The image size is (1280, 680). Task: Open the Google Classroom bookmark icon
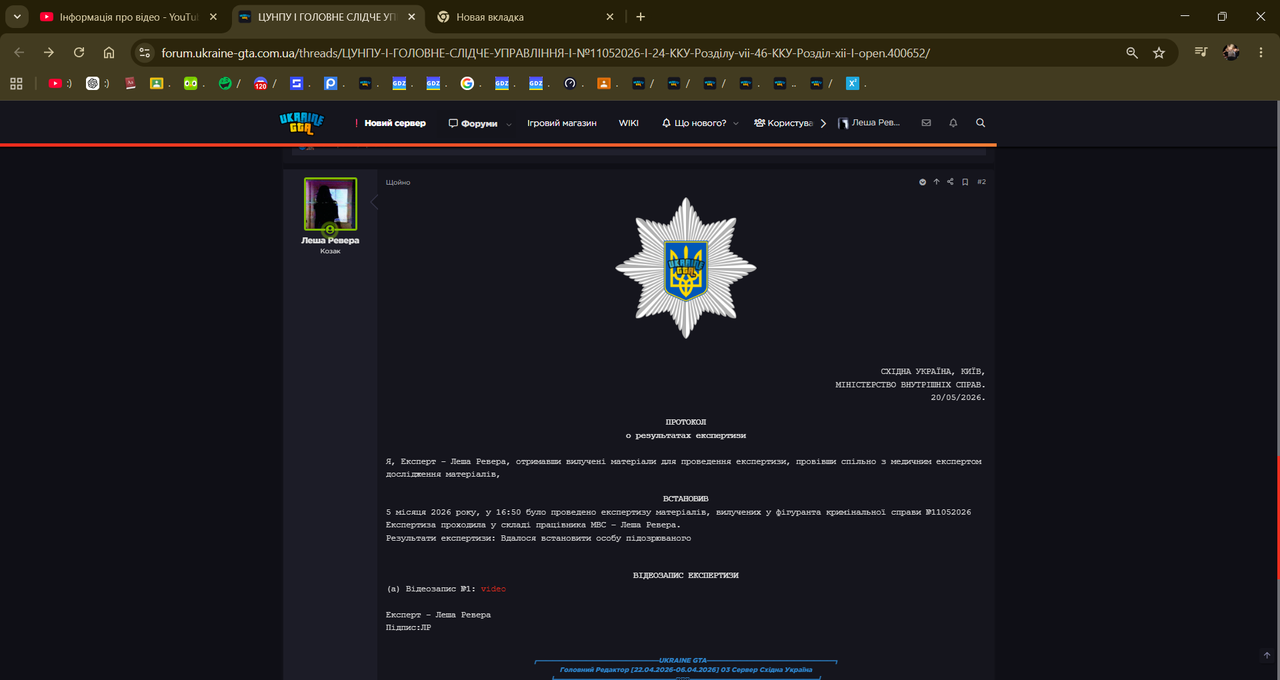[x=156, y=84]
